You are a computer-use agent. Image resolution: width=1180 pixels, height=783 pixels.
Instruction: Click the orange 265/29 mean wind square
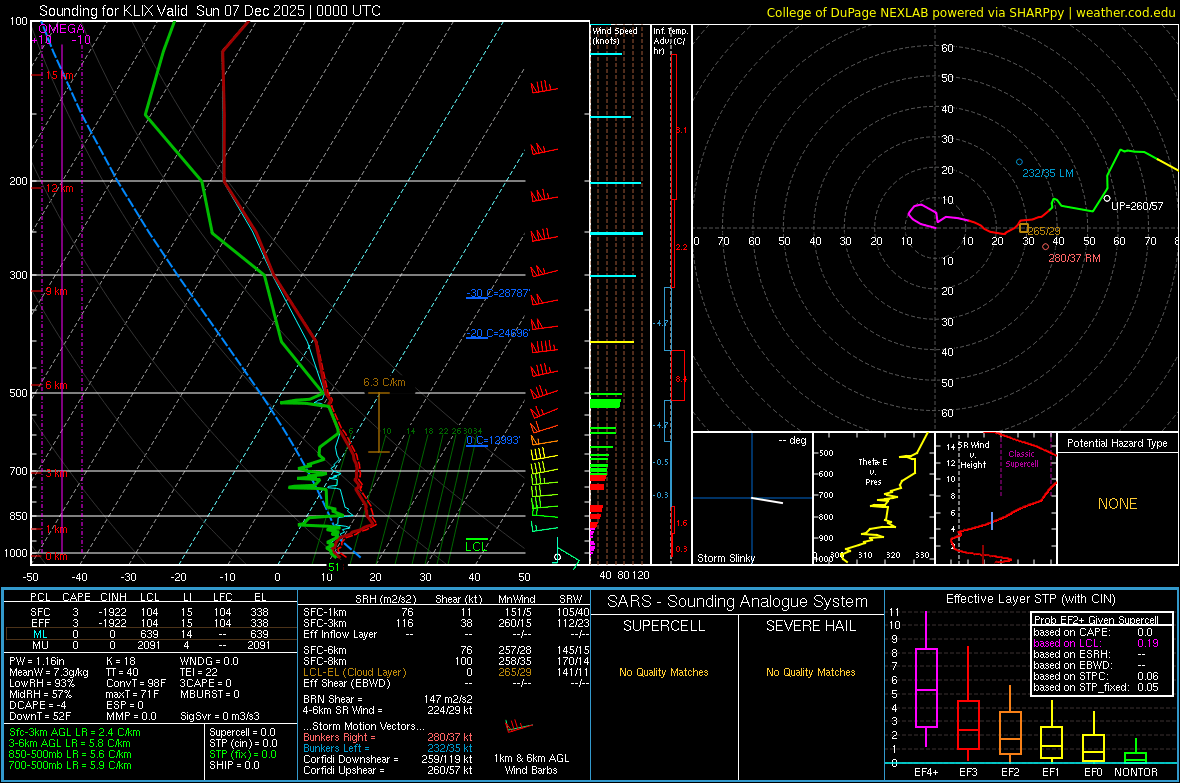coord(1023,227)
